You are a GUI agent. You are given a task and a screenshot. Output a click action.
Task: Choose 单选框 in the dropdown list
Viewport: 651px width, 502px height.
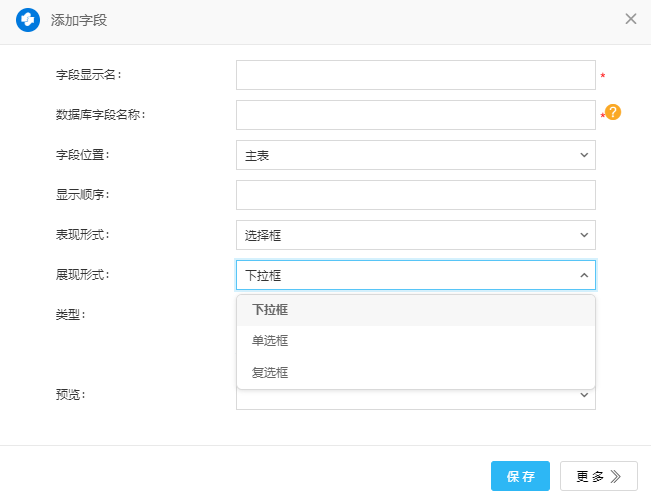click(270, 341)
